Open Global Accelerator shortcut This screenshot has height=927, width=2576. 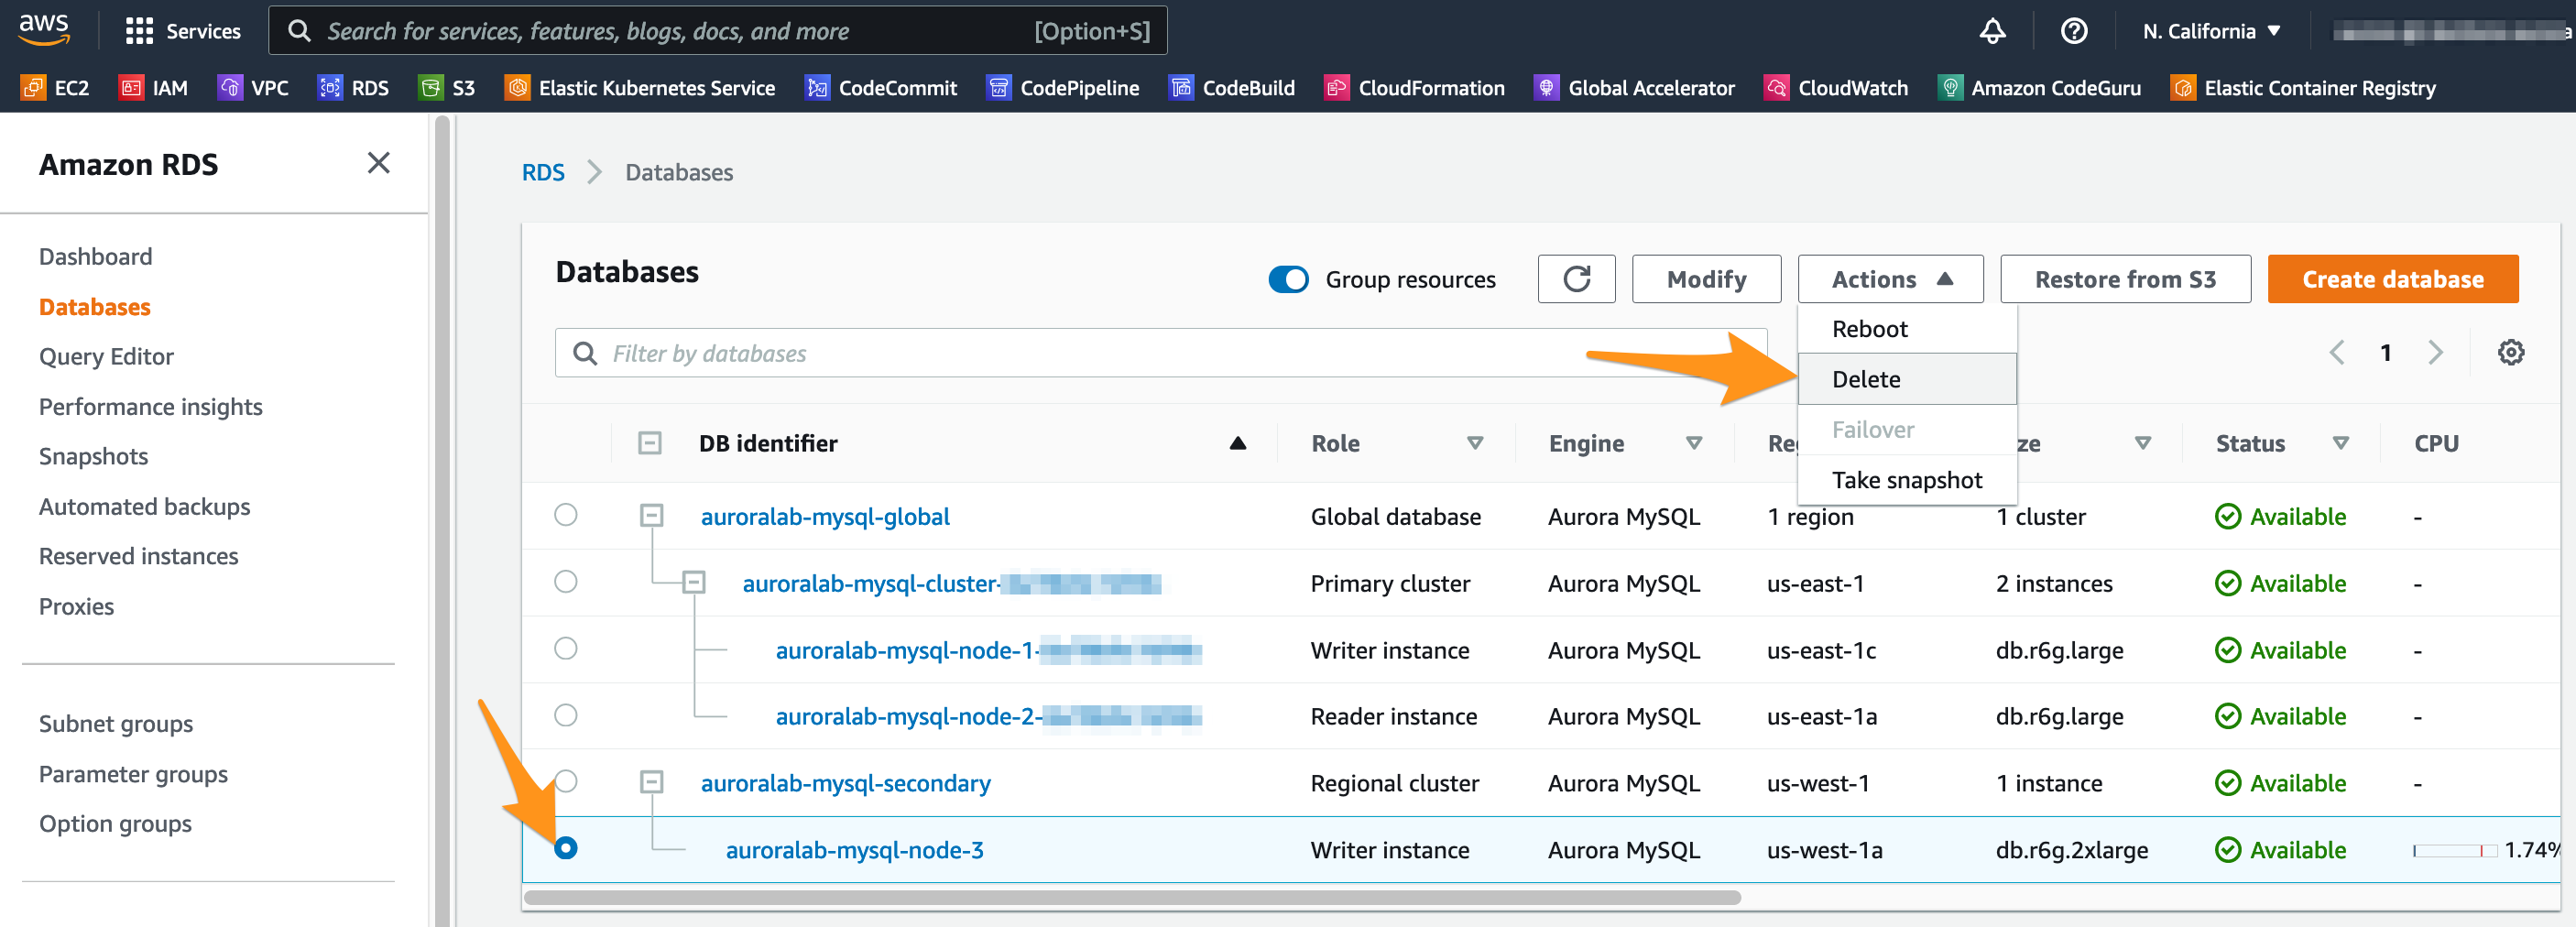1635,88
